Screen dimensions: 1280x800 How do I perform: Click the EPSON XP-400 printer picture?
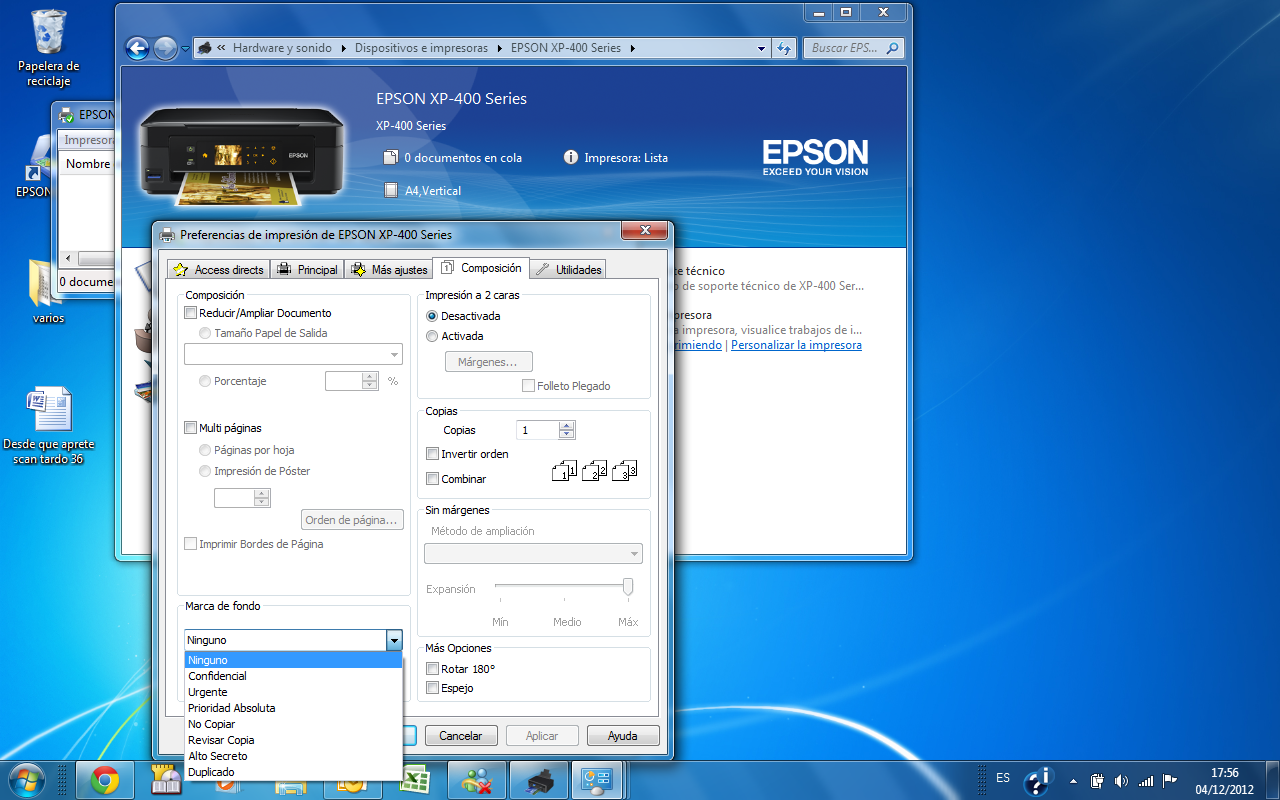pos(241,155)
